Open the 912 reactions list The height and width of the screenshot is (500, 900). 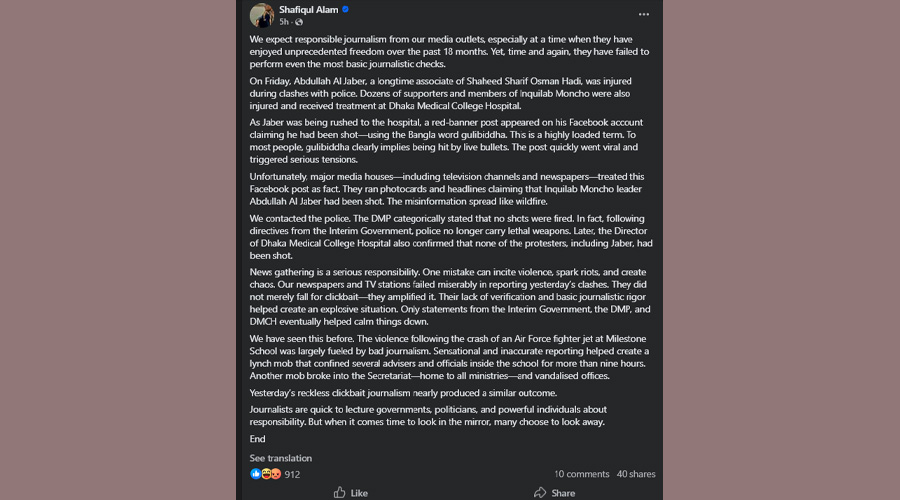click(292, 474)
